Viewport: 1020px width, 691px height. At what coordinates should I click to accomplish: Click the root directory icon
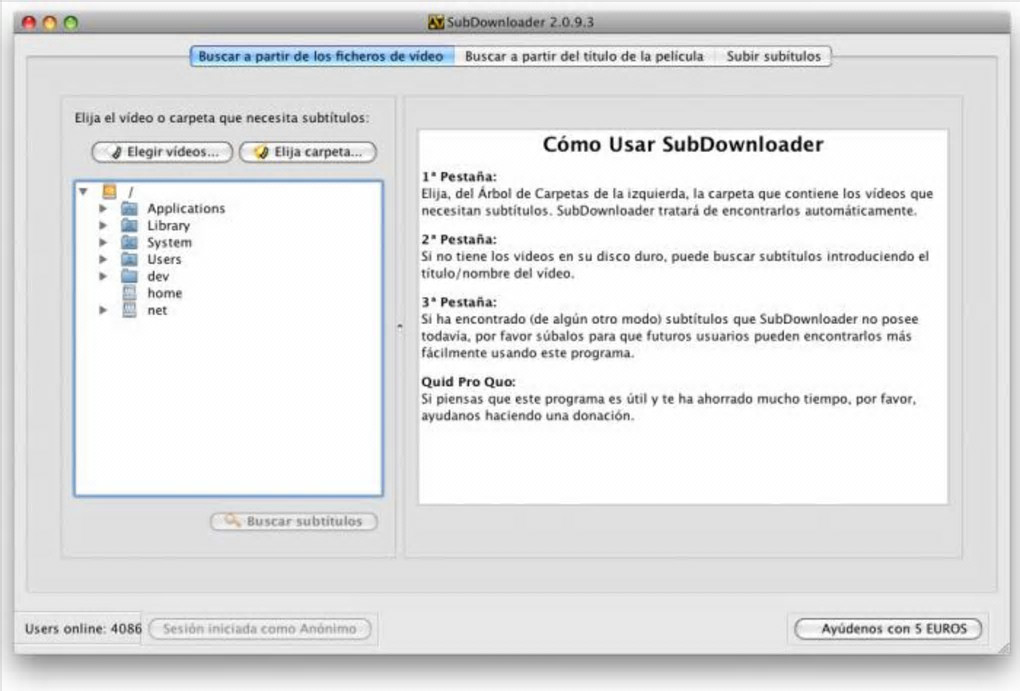[x=109, y=191]
